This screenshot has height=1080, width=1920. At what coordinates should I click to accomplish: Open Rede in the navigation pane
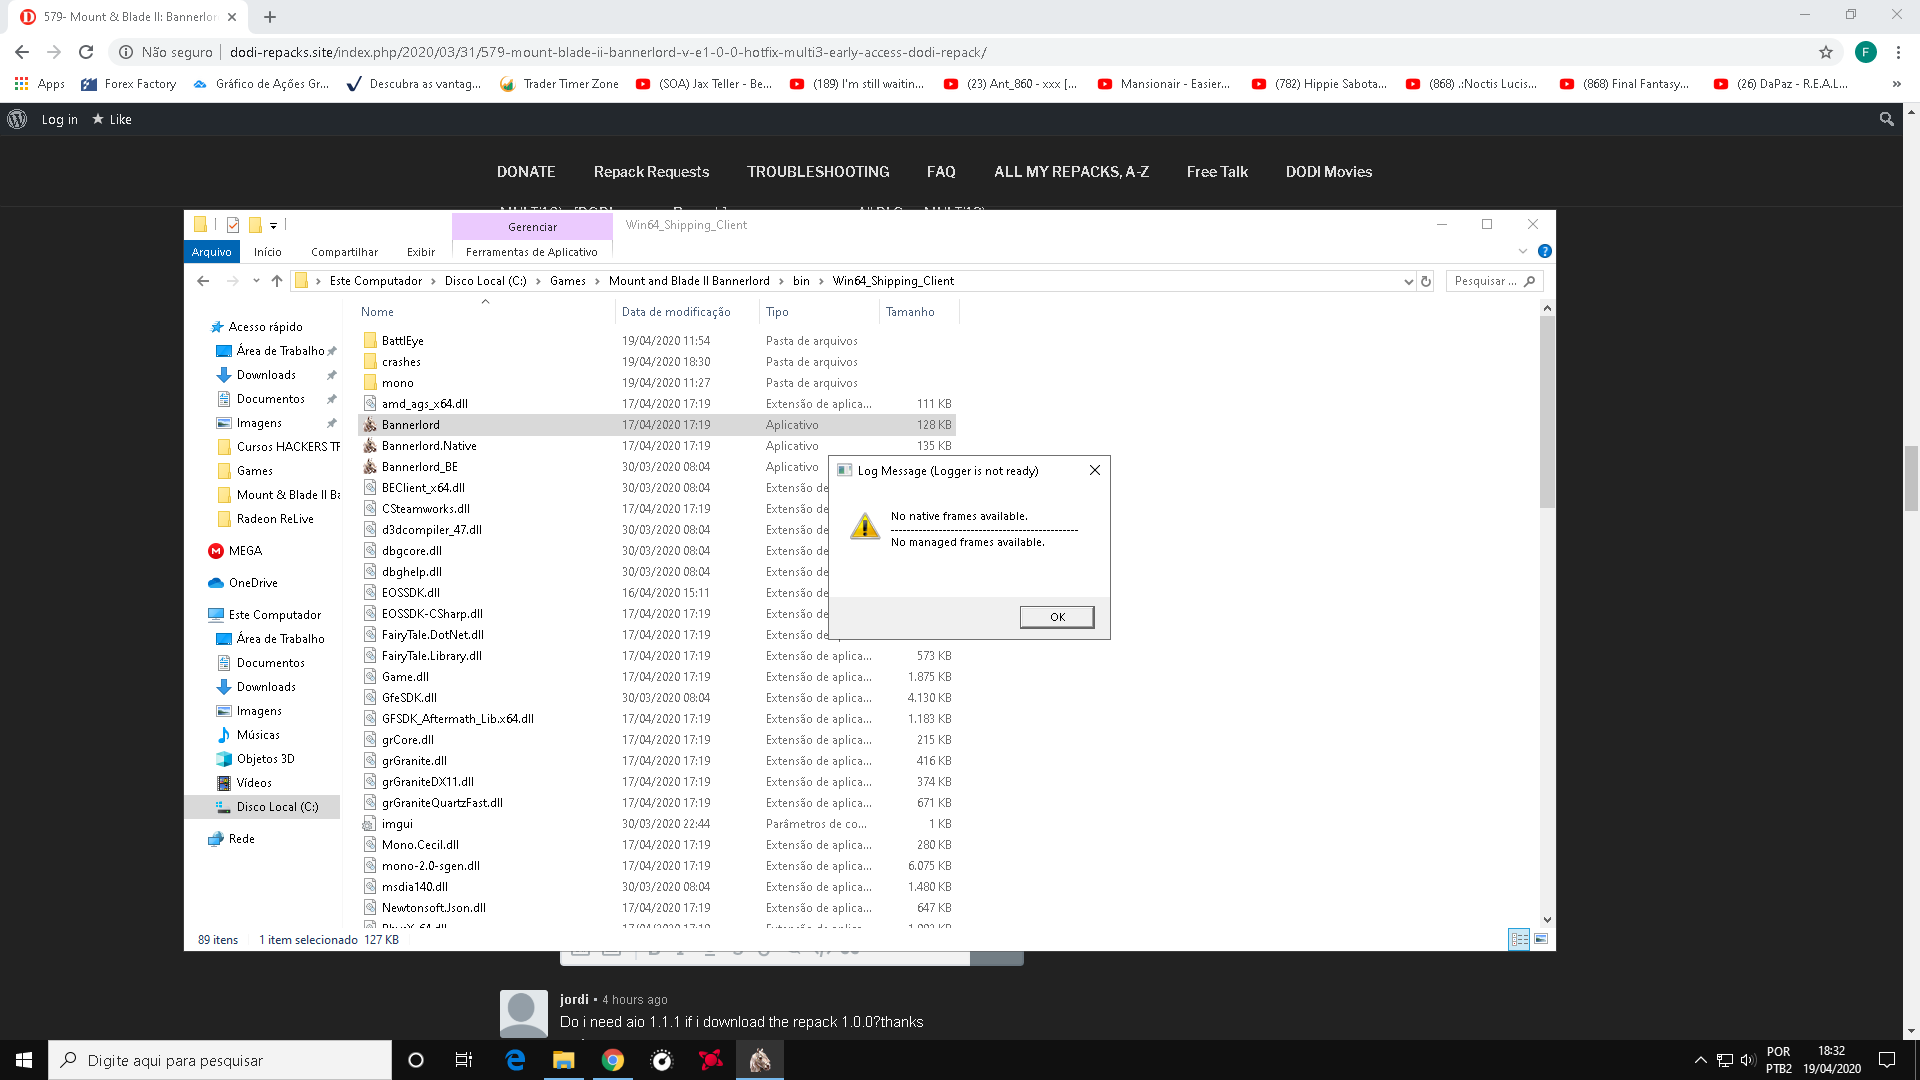tap(241, 839)
